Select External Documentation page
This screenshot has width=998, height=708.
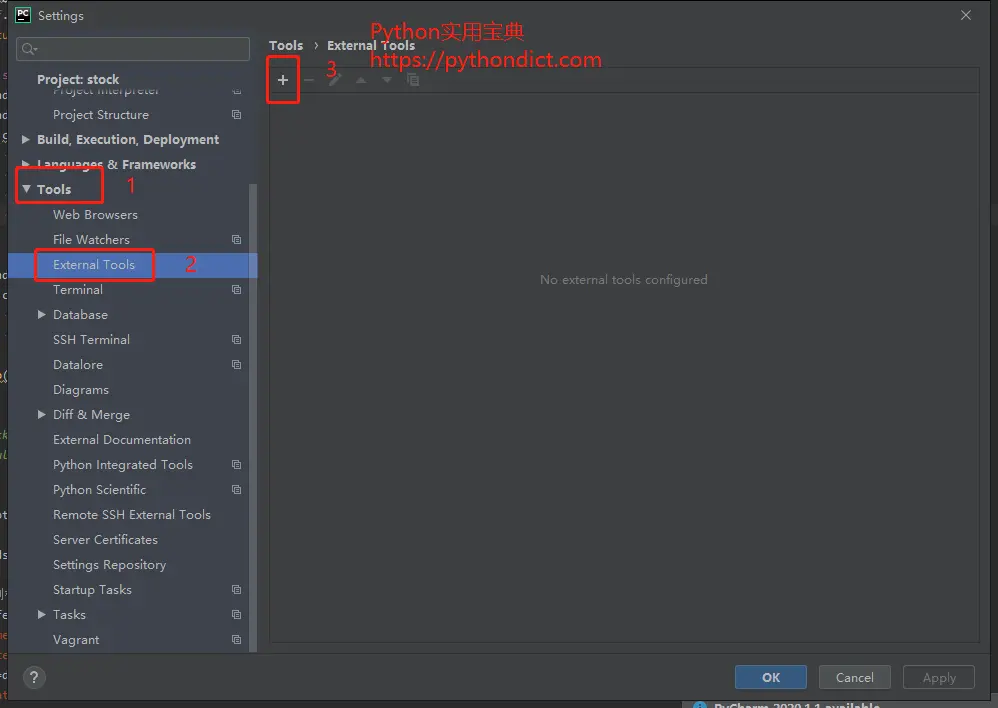122,439
